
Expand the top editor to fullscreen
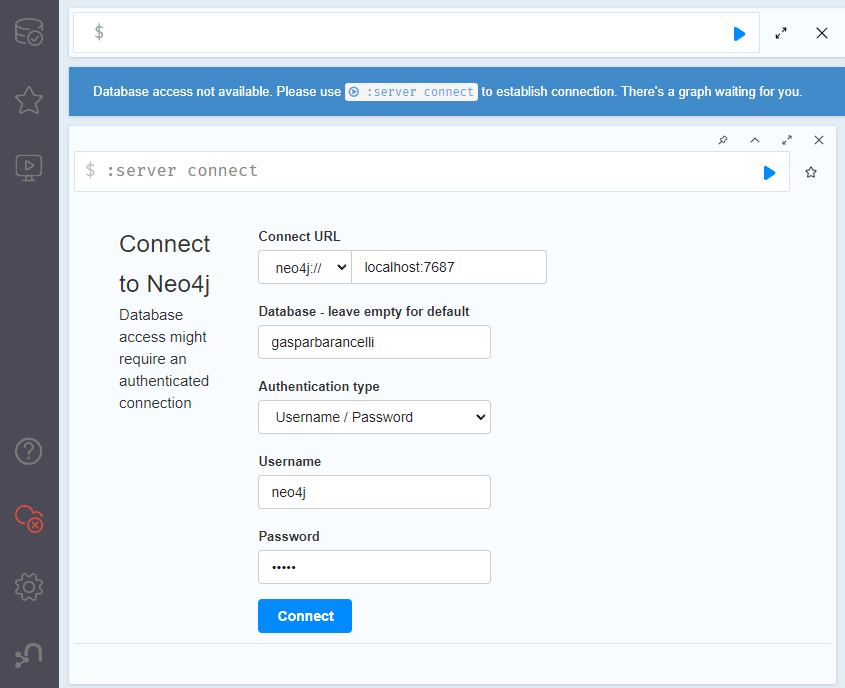tap(781, 33)
